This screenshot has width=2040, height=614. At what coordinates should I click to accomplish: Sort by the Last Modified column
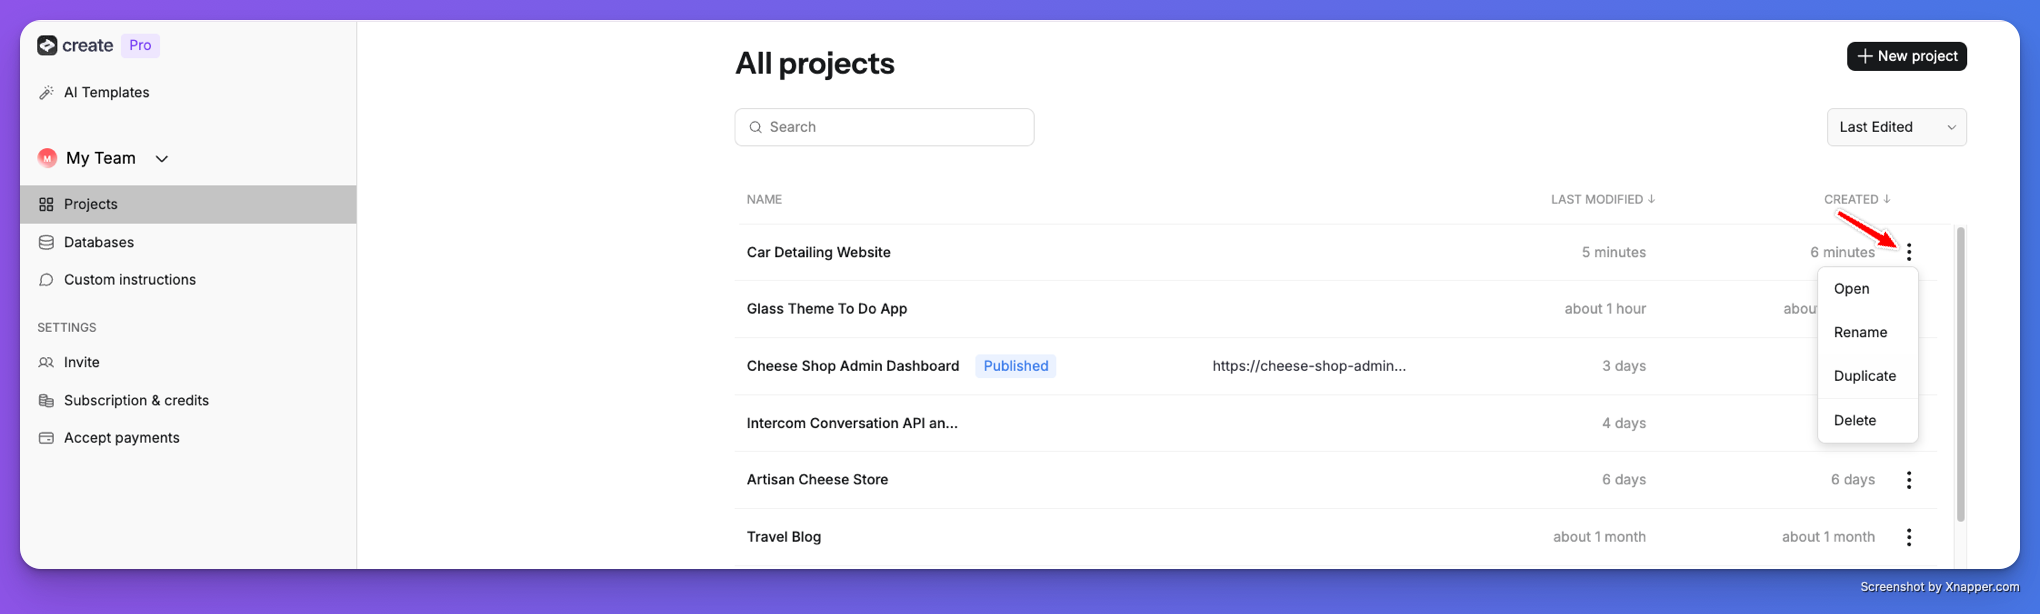coord(1603,199)
